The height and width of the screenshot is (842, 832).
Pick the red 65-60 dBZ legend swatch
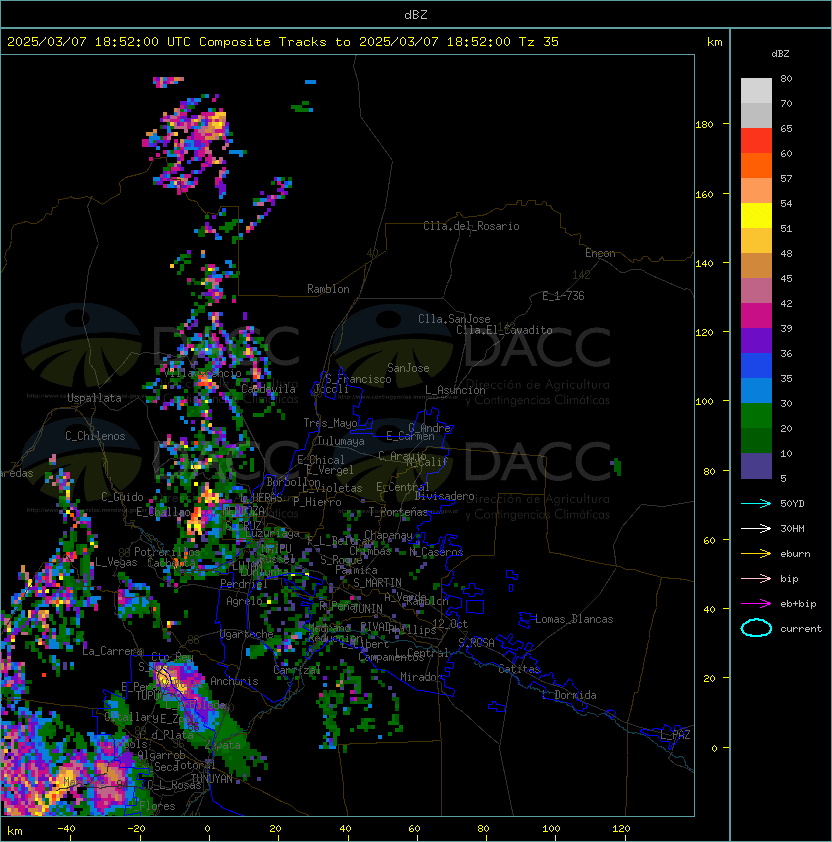tap(756, 141)
